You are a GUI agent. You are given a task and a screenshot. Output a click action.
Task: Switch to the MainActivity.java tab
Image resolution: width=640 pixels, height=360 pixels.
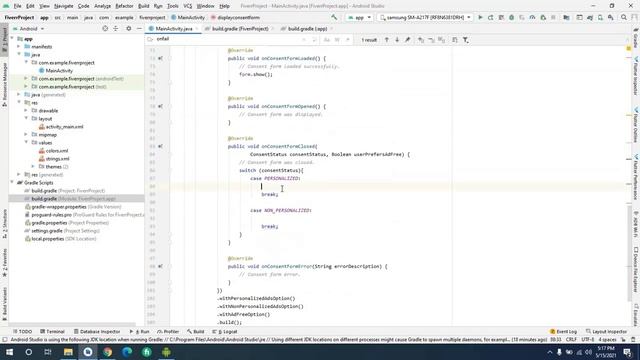click(x=174, y=29)
